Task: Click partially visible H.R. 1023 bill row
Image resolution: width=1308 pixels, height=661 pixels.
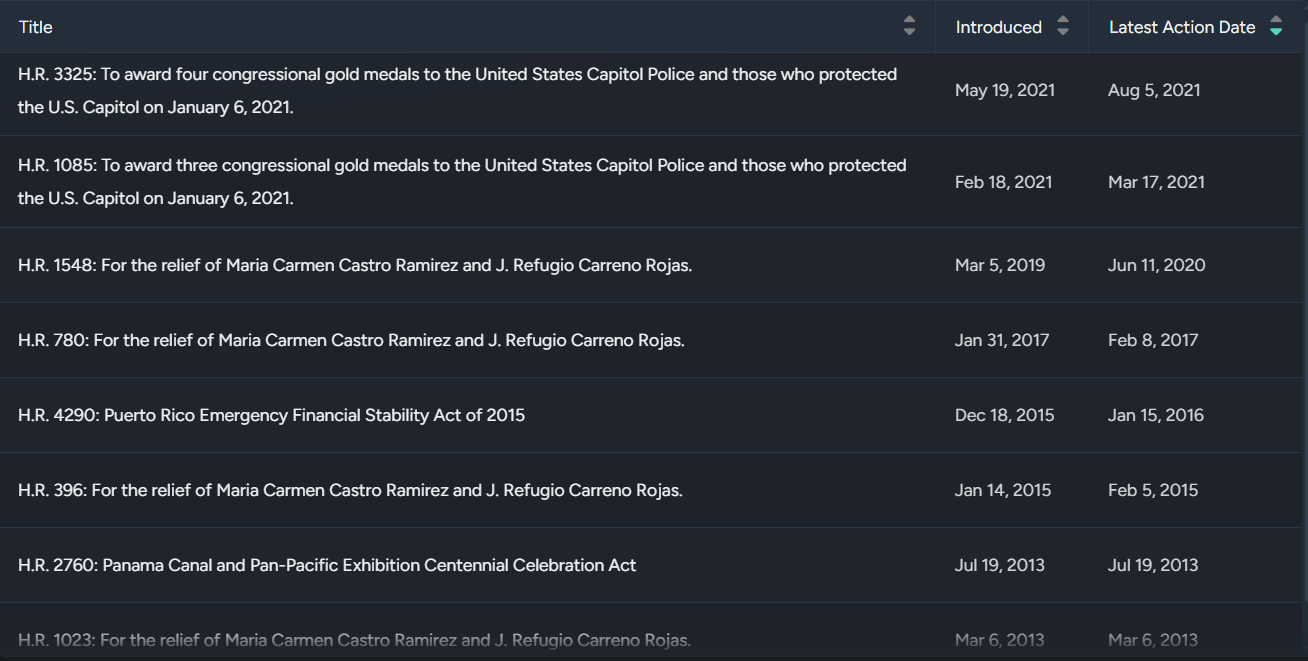Action: pyautogui.click(x=354, y=640)
